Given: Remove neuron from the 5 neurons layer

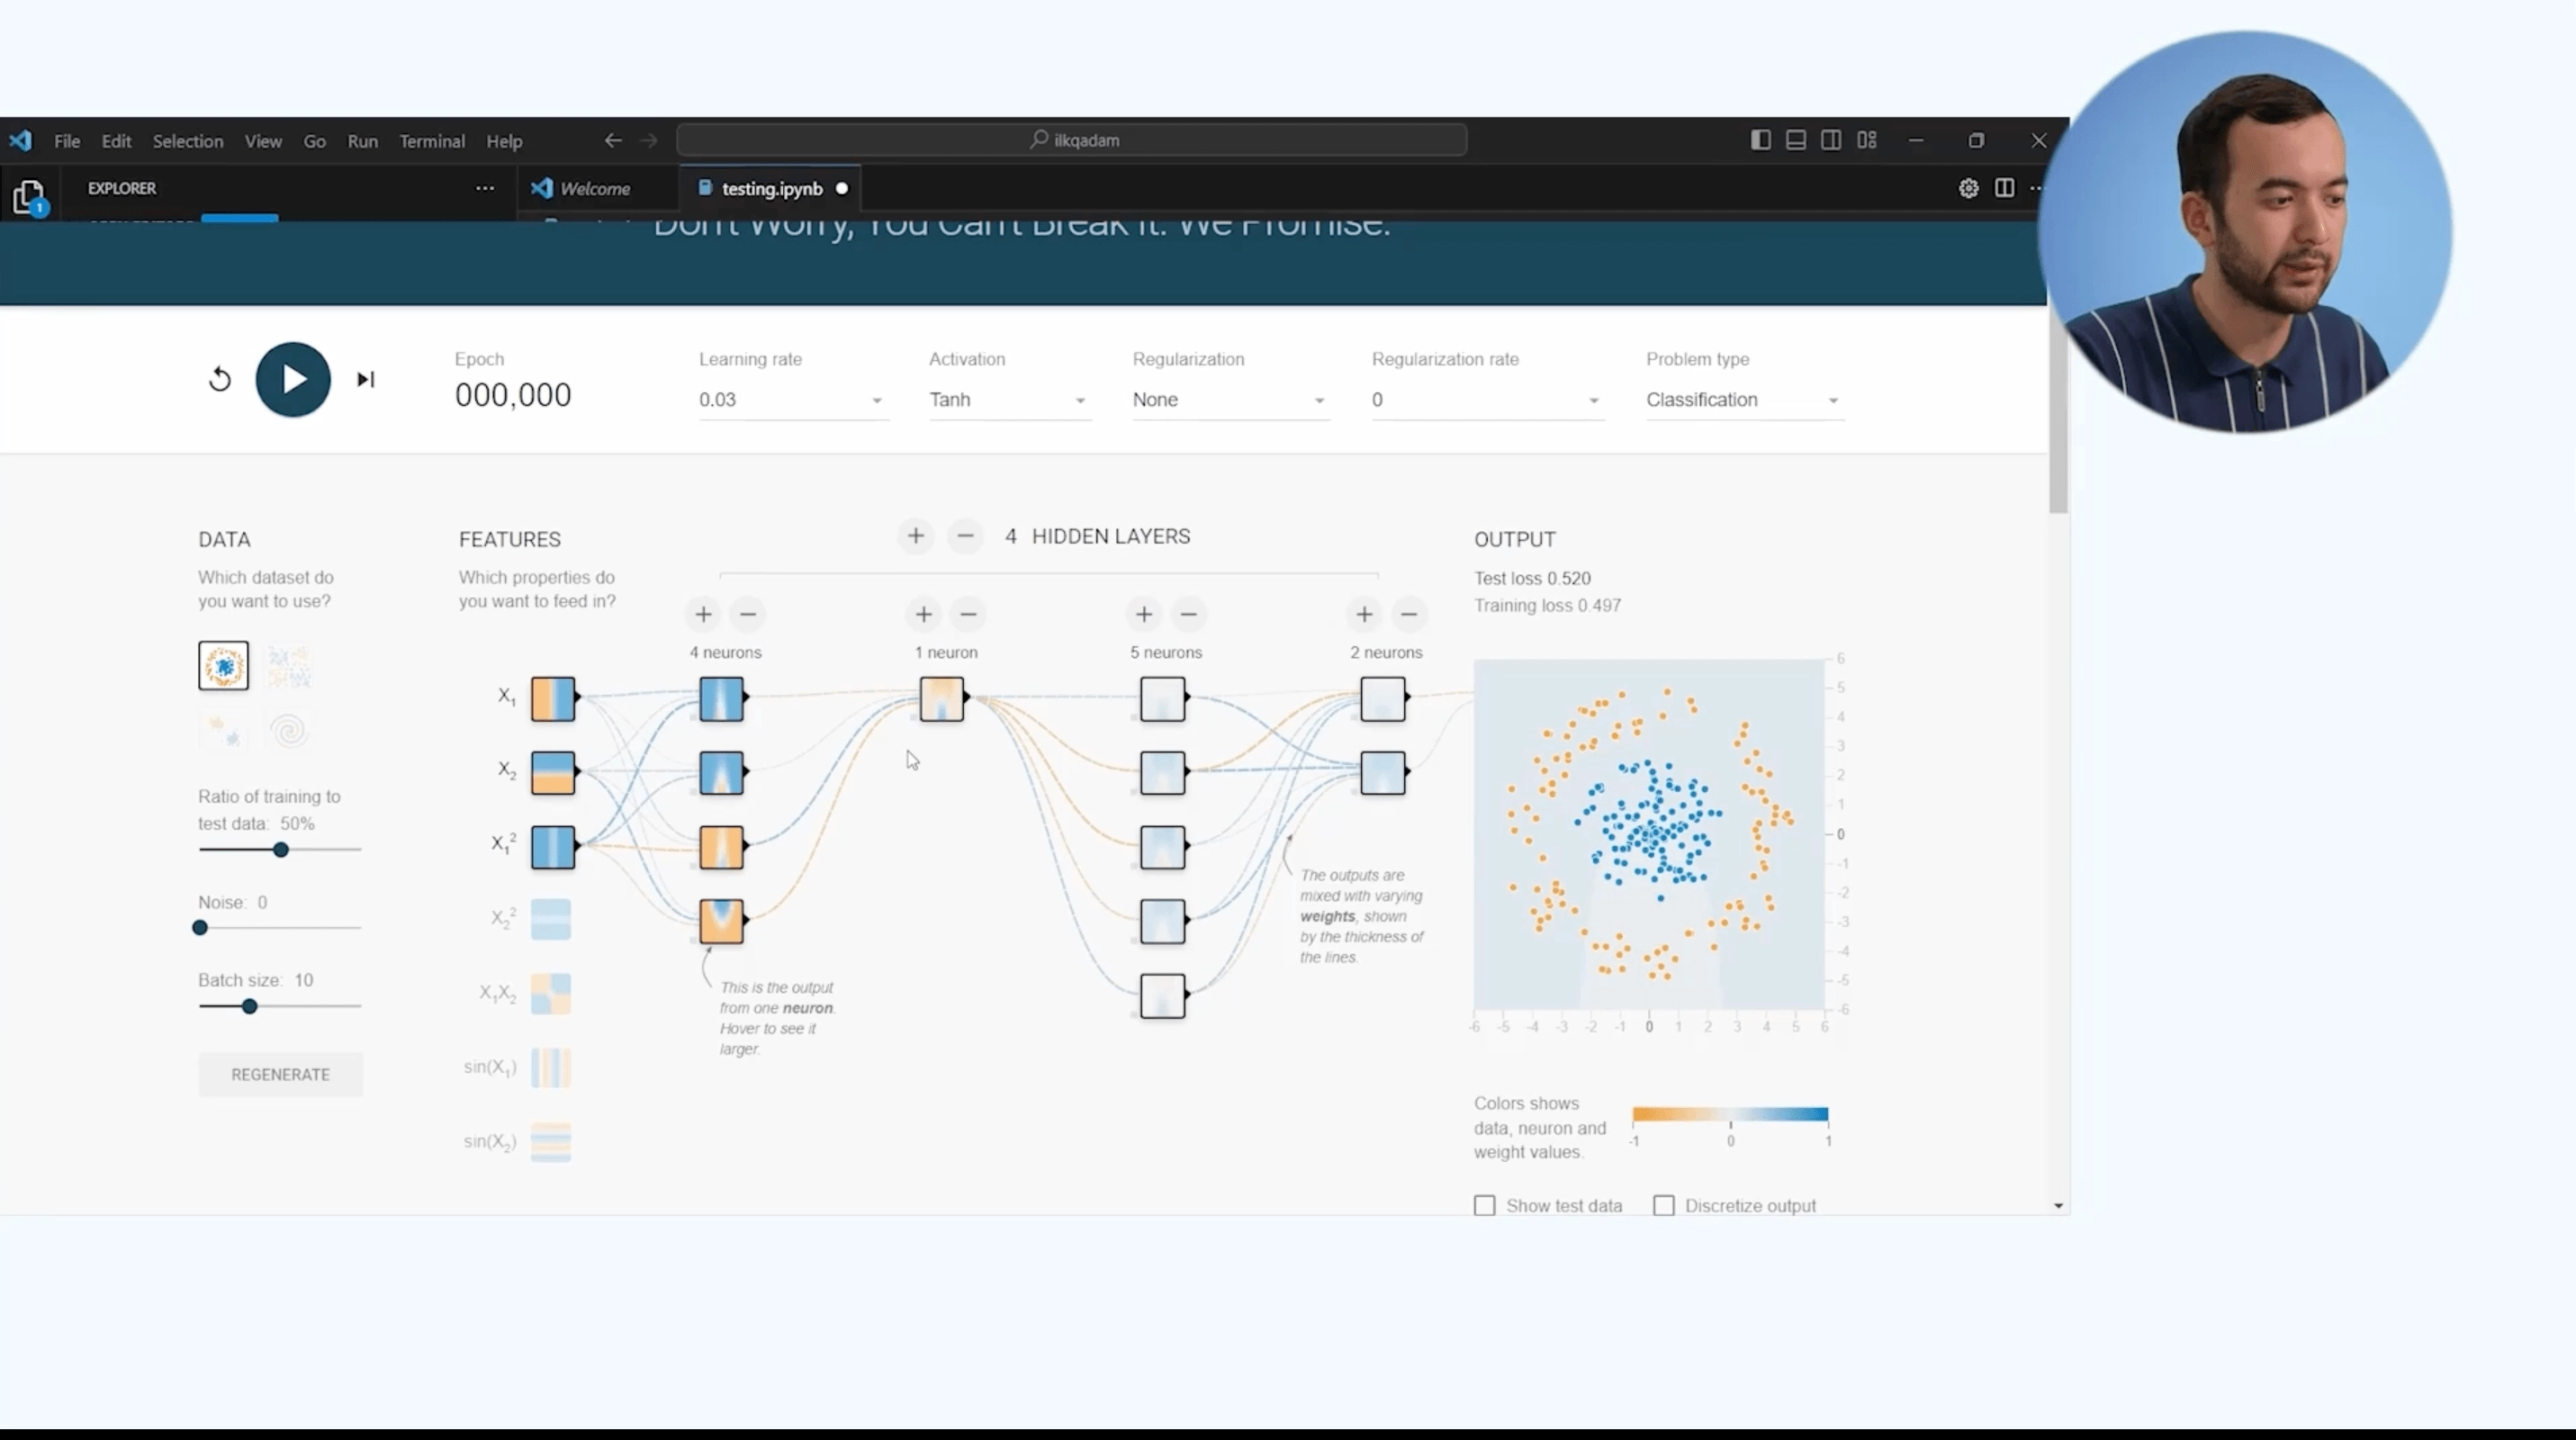Looking at the screenshot, I should click(x=1188, y=614).
